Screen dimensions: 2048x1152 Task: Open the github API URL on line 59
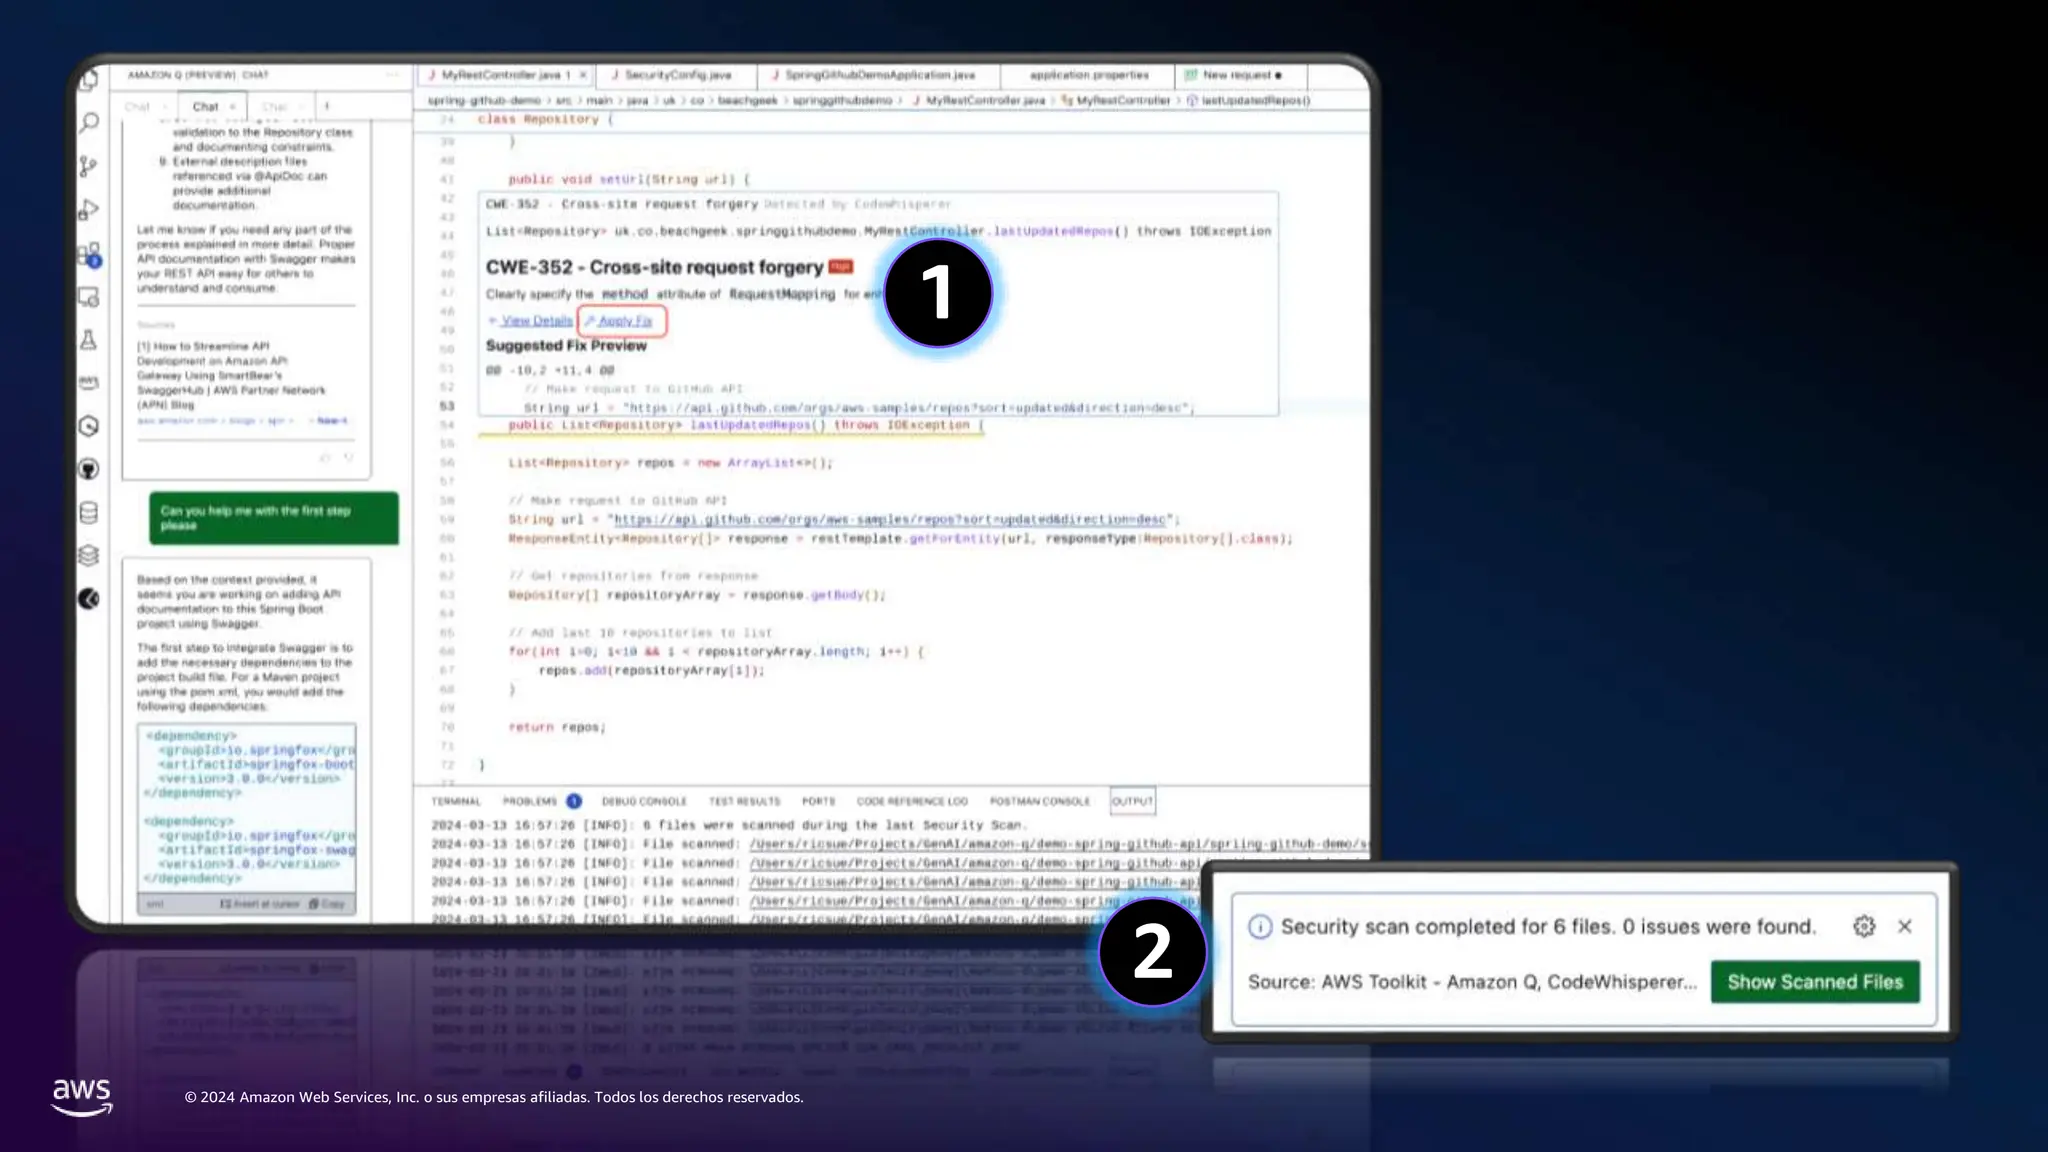pyautogui.click(x=890, y=519)
